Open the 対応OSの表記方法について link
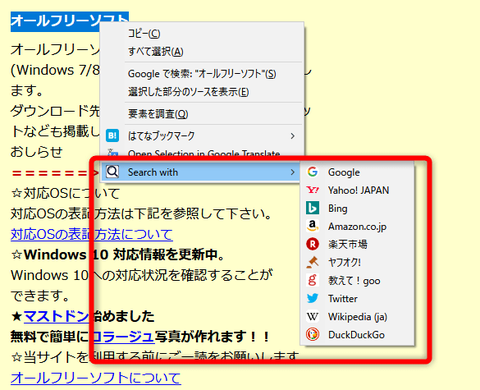Image resolution: width=480 pixels, height=390 pixels. [x=92, y=234]
